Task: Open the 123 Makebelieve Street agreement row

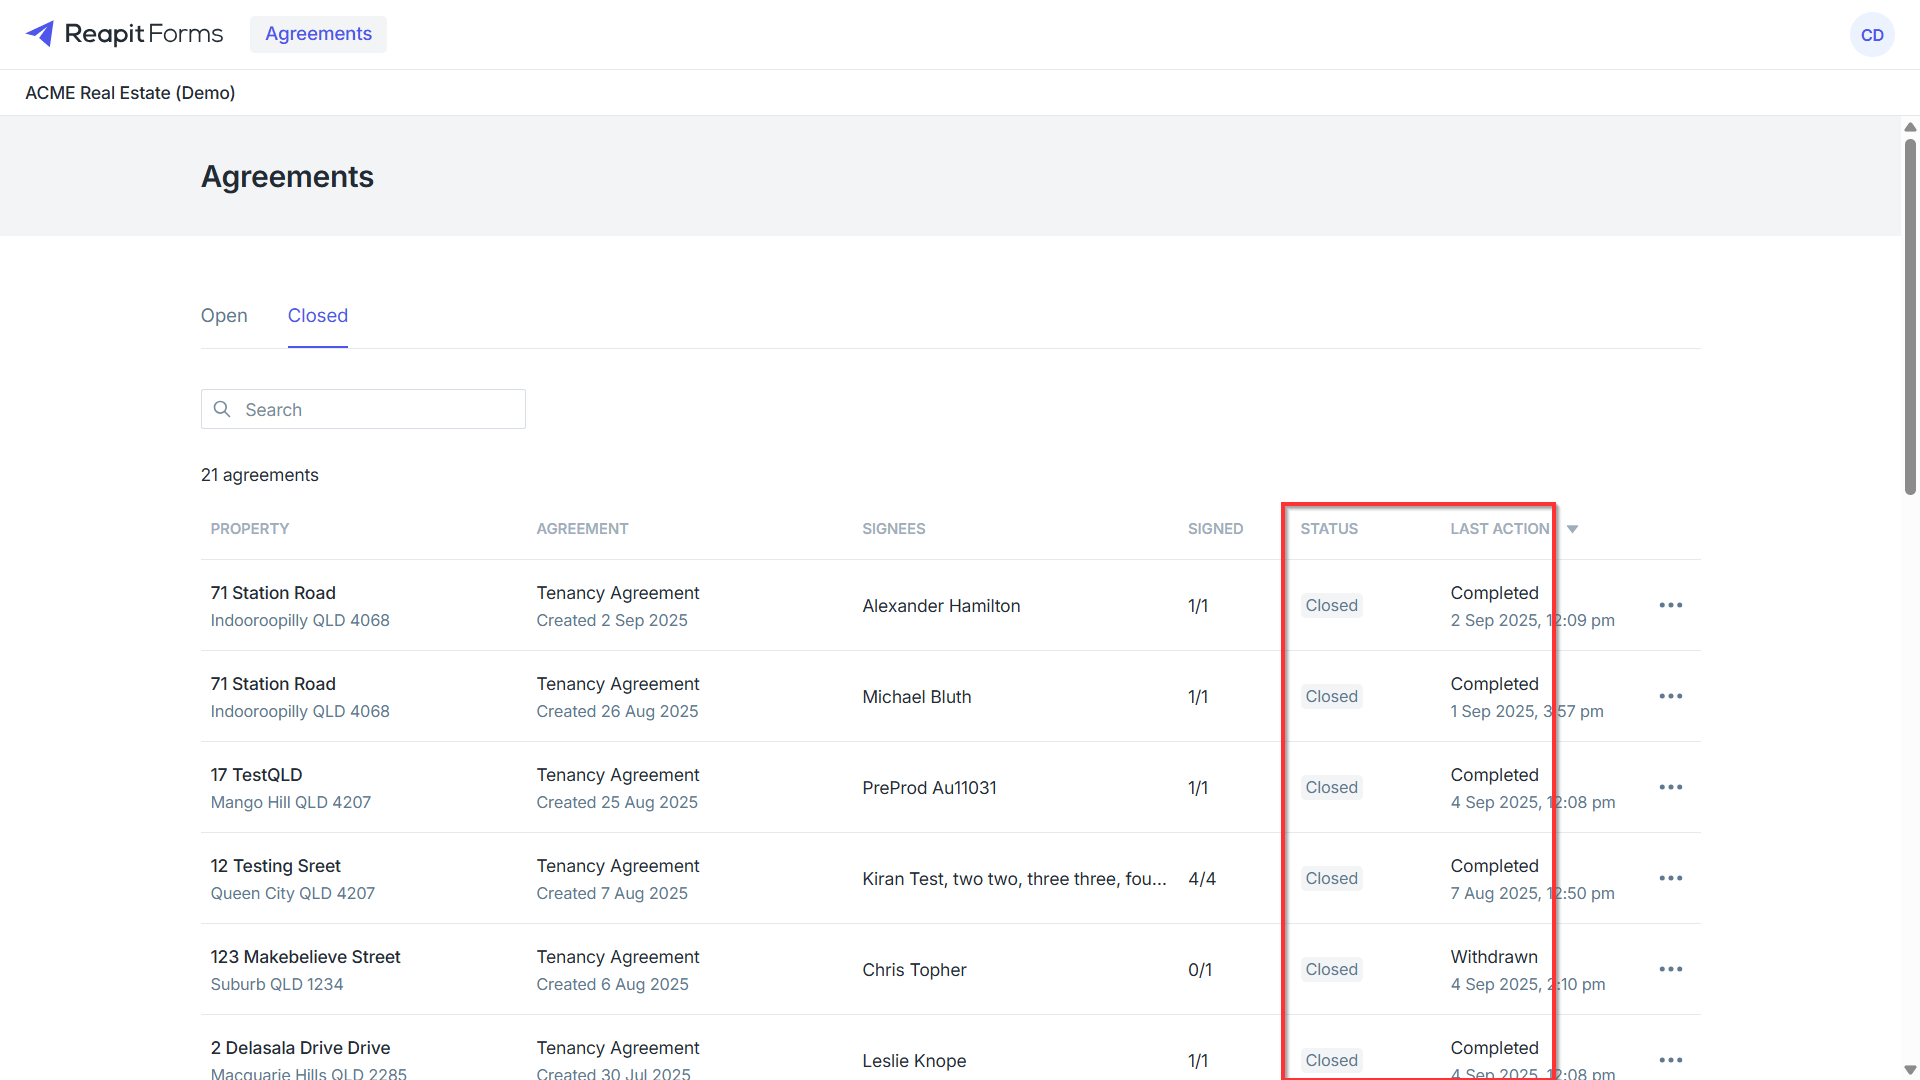Action: click(x=950, y=969)
